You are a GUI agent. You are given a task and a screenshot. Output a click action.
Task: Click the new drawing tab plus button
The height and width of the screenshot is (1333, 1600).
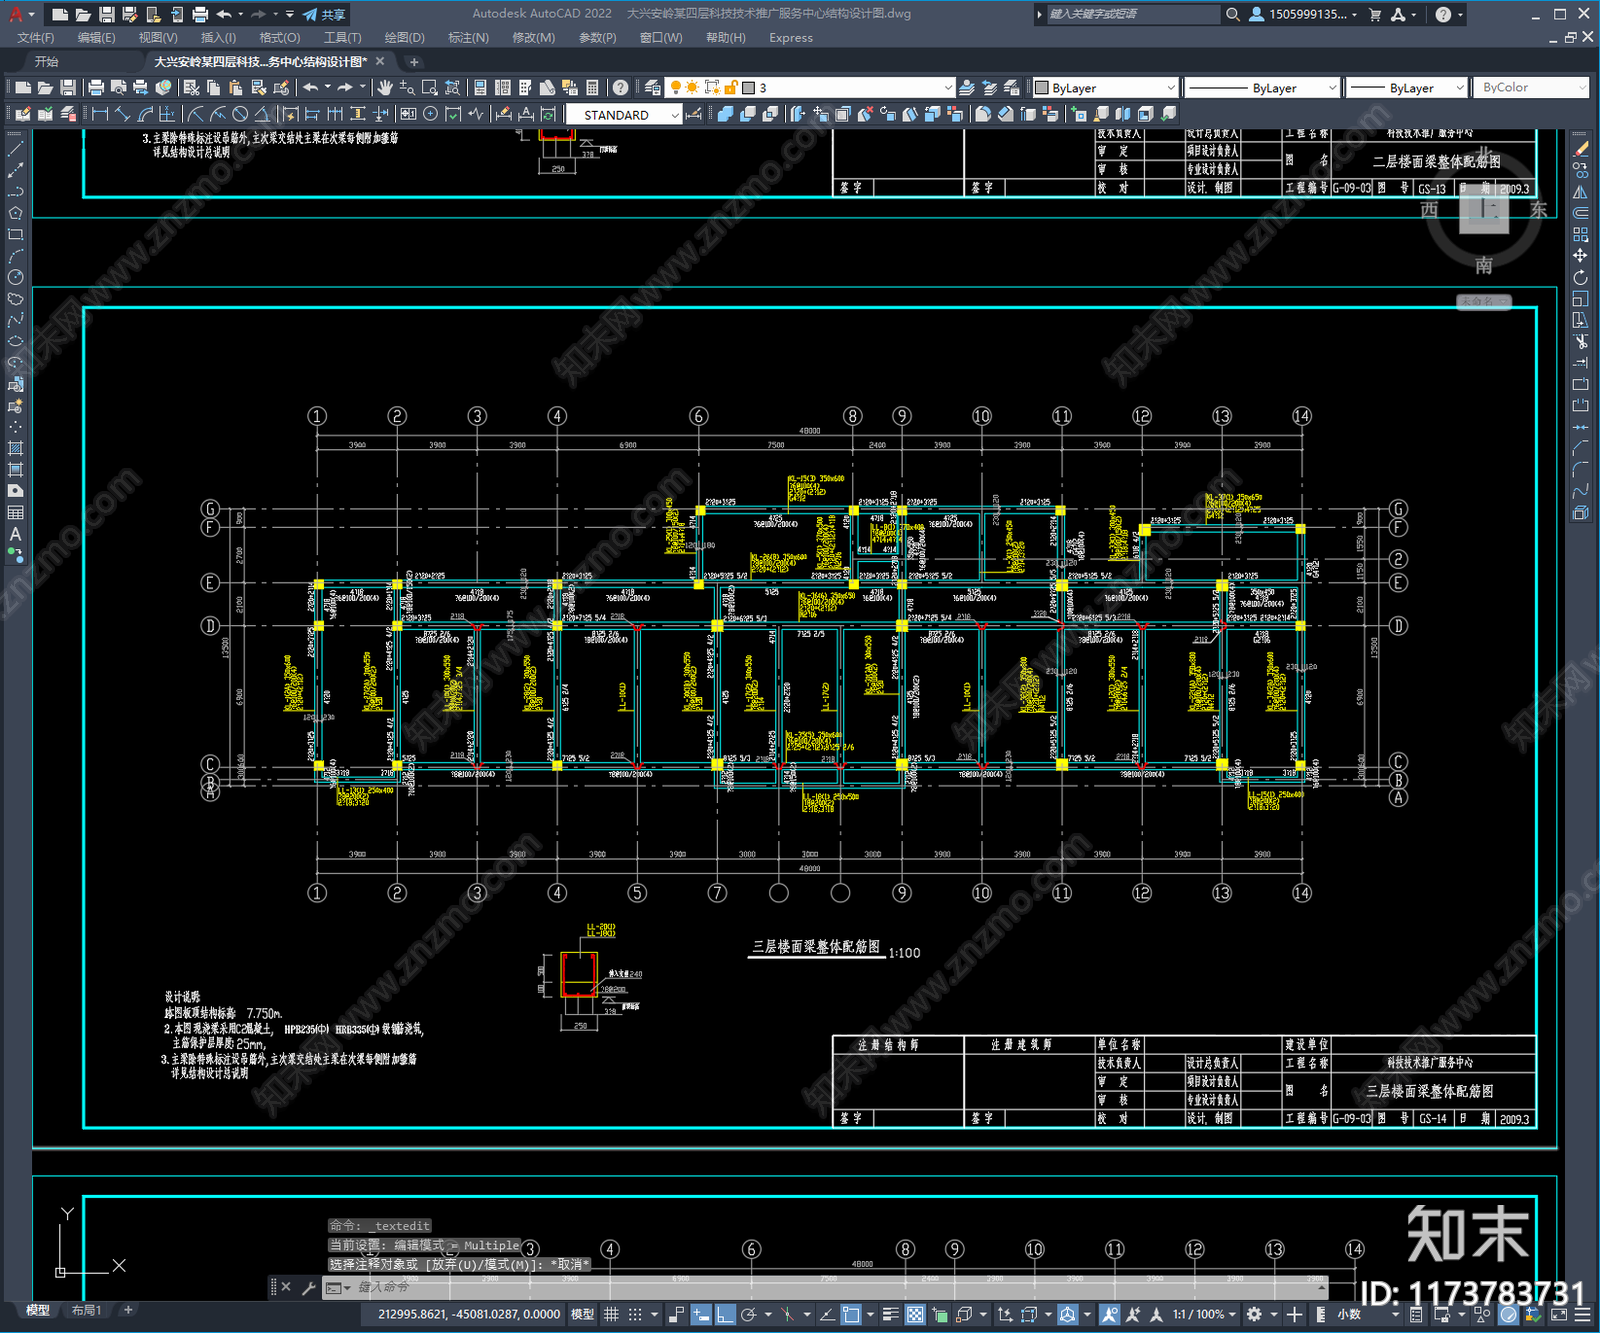414,62
